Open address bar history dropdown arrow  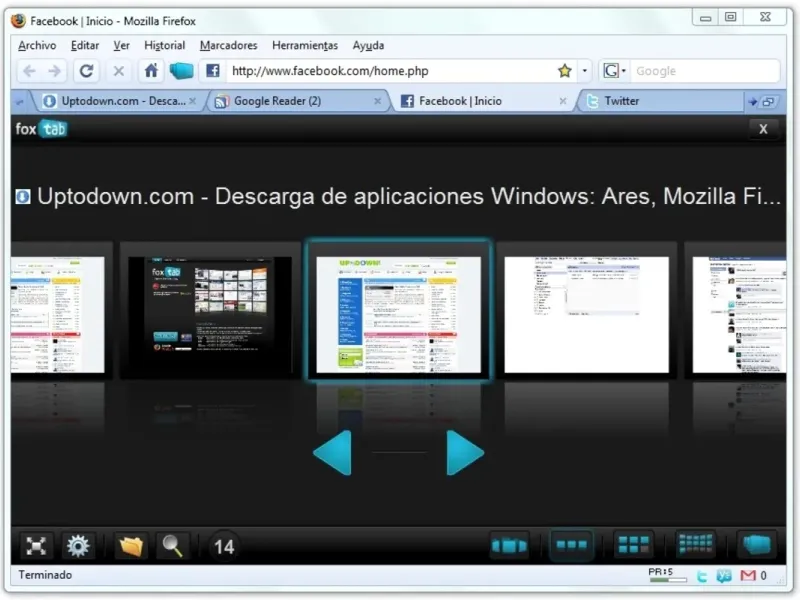point(585,70)
